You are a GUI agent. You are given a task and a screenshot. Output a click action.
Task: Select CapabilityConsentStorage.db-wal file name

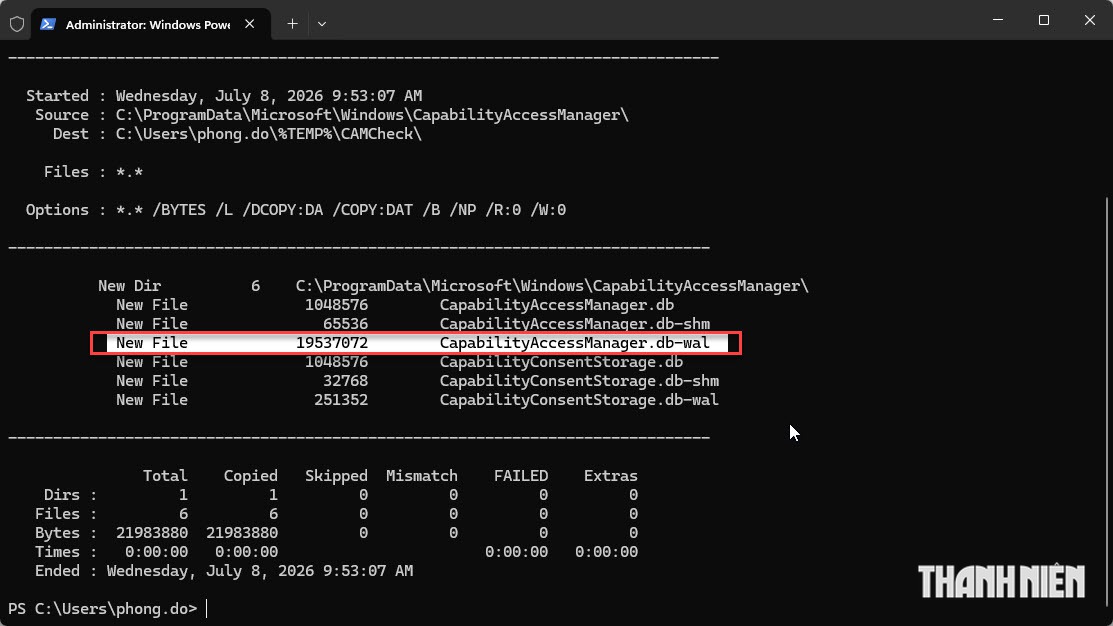click(579, 400)
